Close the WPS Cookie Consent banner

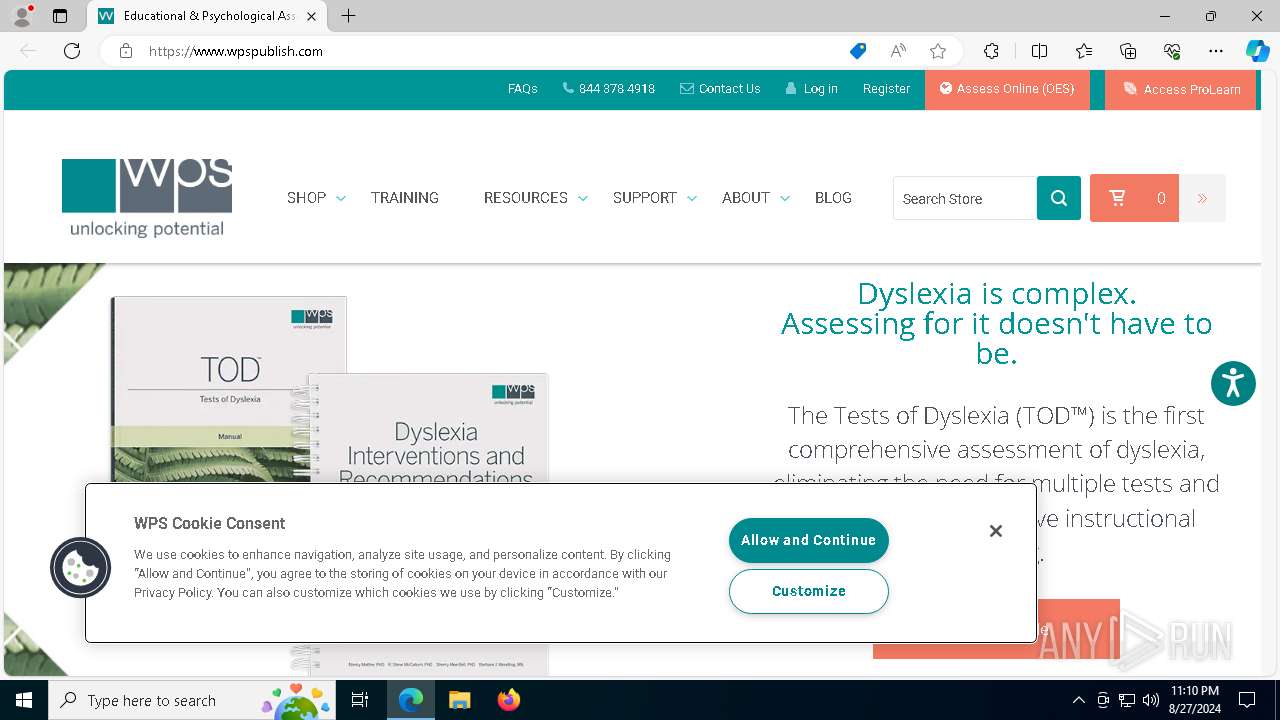pyautogui.click(x=996, y=531)
